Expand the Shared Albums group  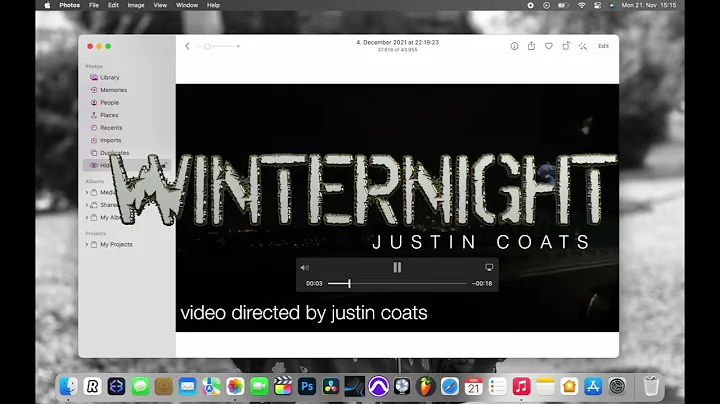coord(87,205)
